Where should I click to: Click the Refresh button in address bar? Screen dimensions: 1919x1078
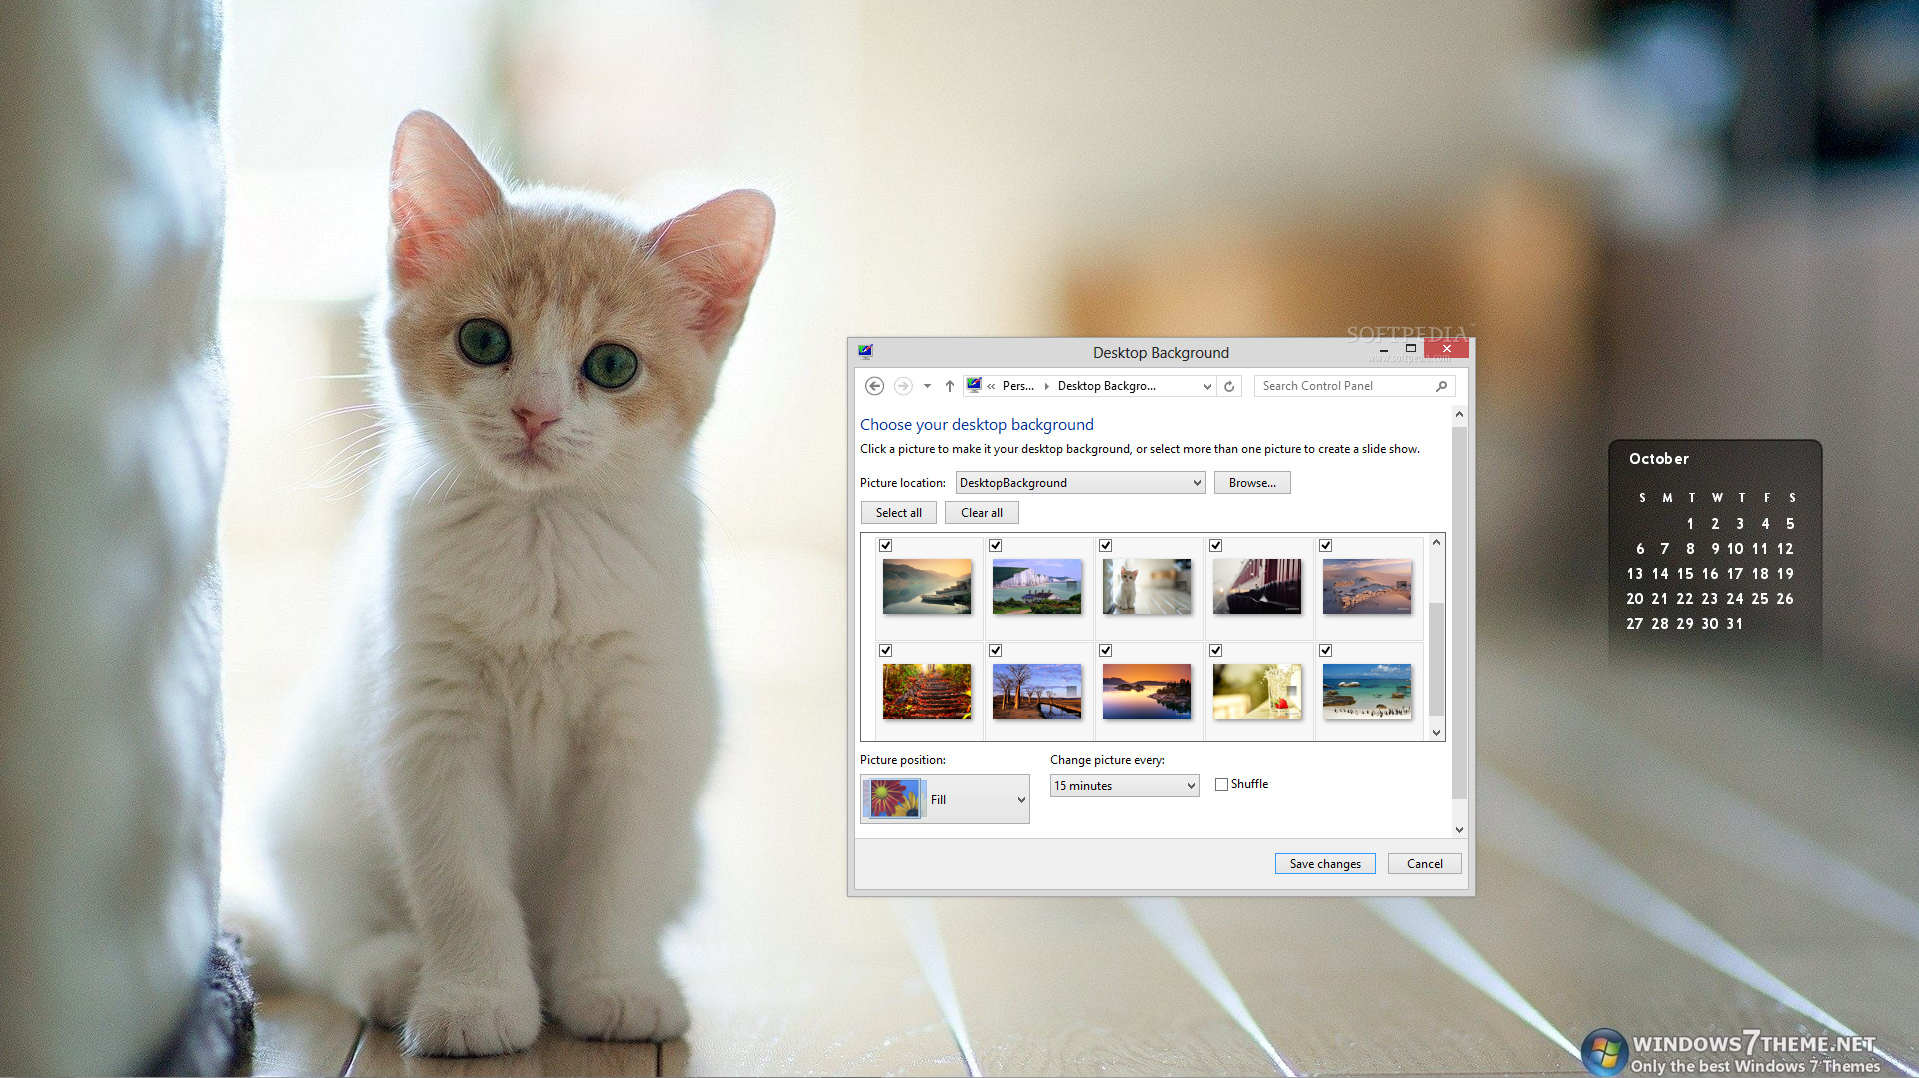click(1229, 386)
